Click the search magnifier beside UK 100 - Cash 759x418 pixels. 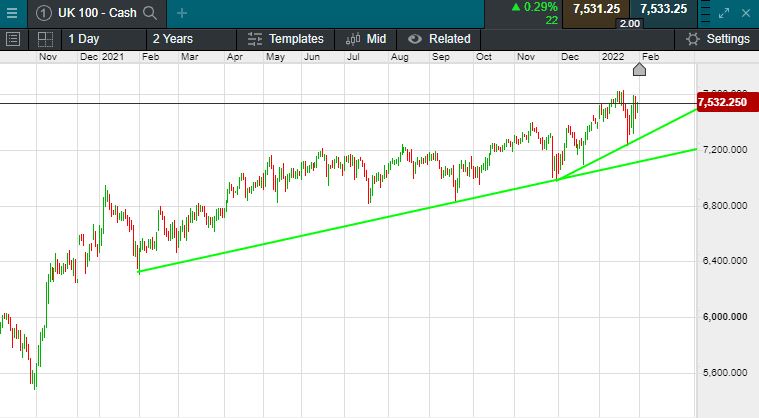pyautogui.click(x=150, y=13)
